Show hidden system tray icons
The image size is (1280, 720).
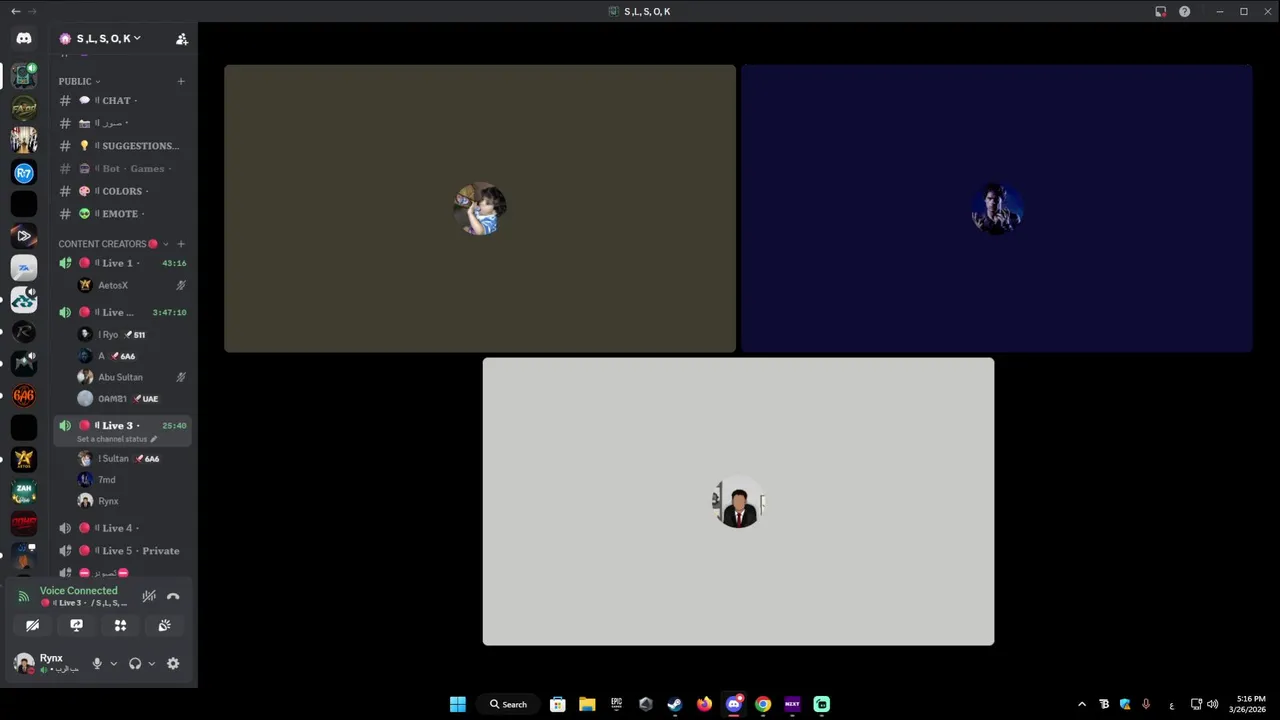1082,704
